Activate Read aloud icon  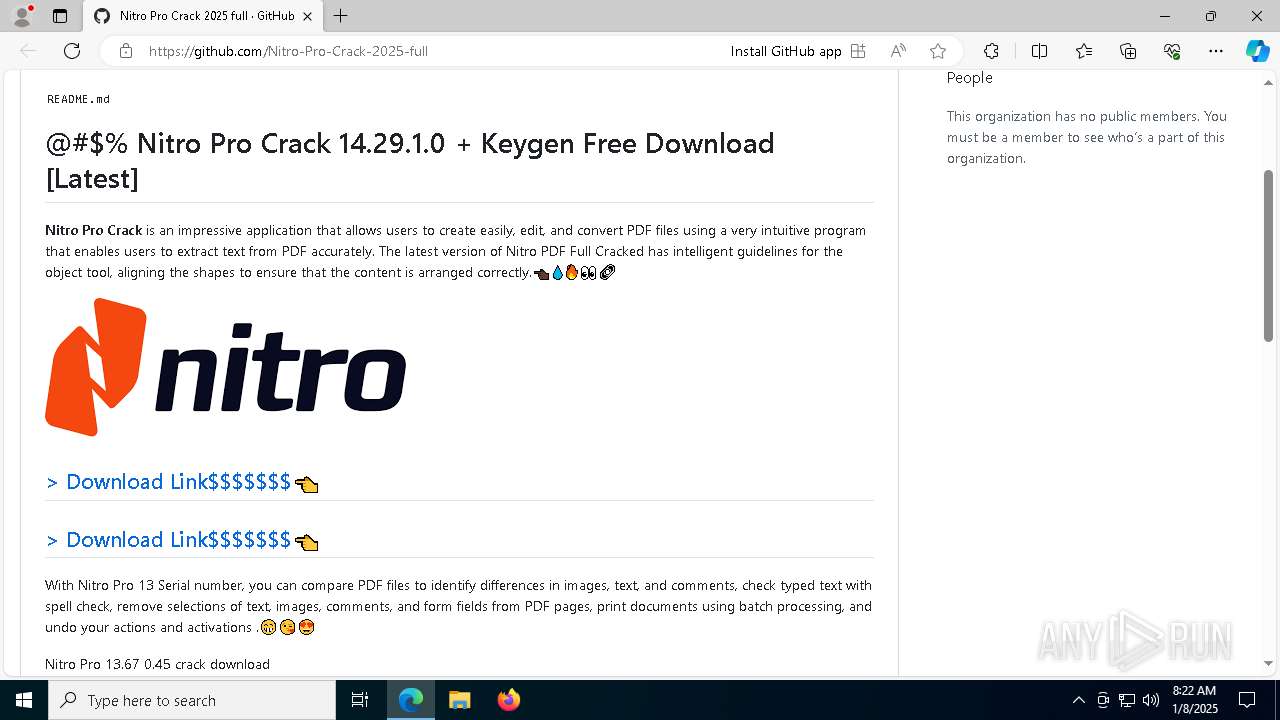tap(898, 51)
